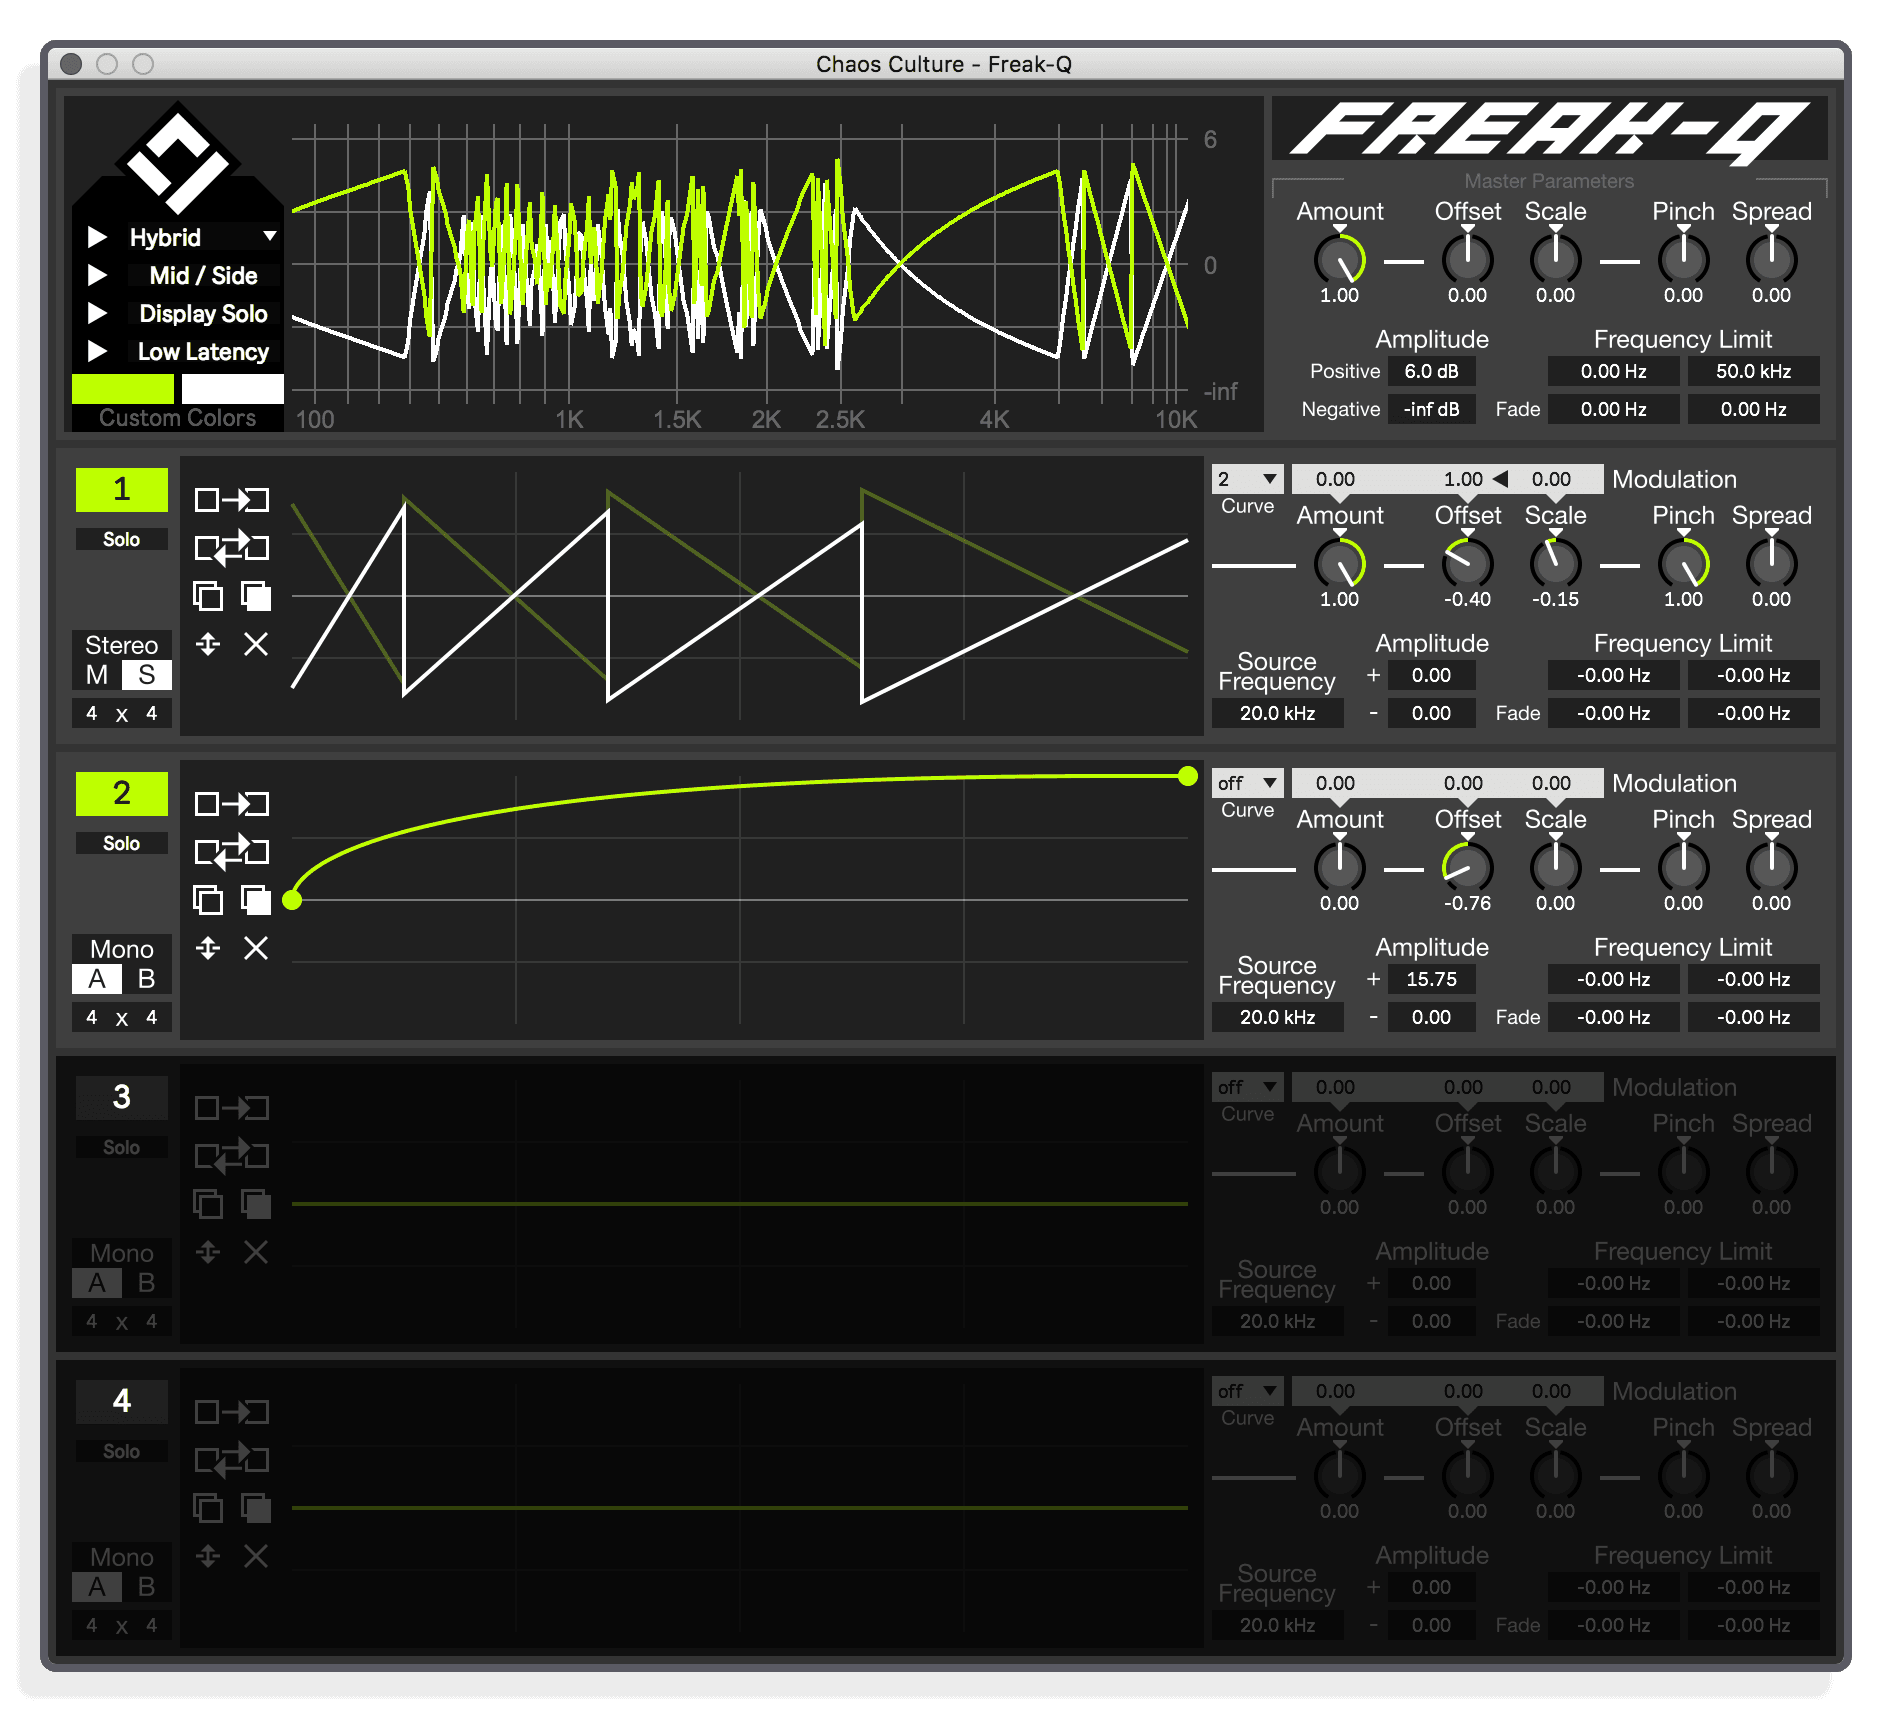This screenshot has height=1712, width=1892.
Task: Click band 4 flip vertical icon
Action: pyautogui.click(x=208, y=1556)
